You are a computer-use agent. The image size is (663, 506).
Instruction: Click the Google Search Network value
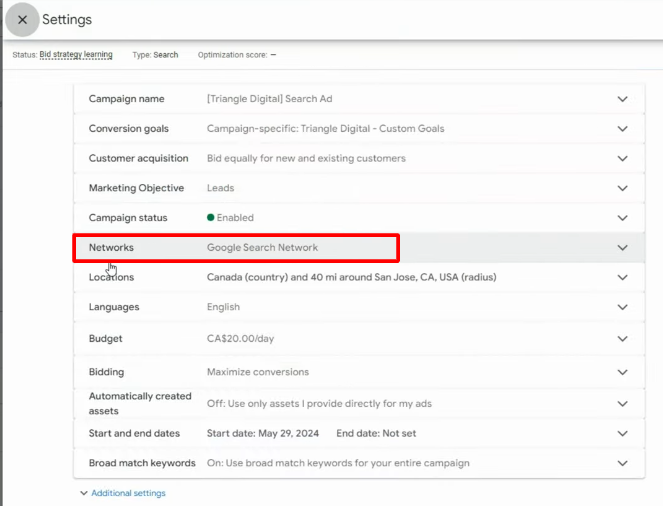click(262, 248)
